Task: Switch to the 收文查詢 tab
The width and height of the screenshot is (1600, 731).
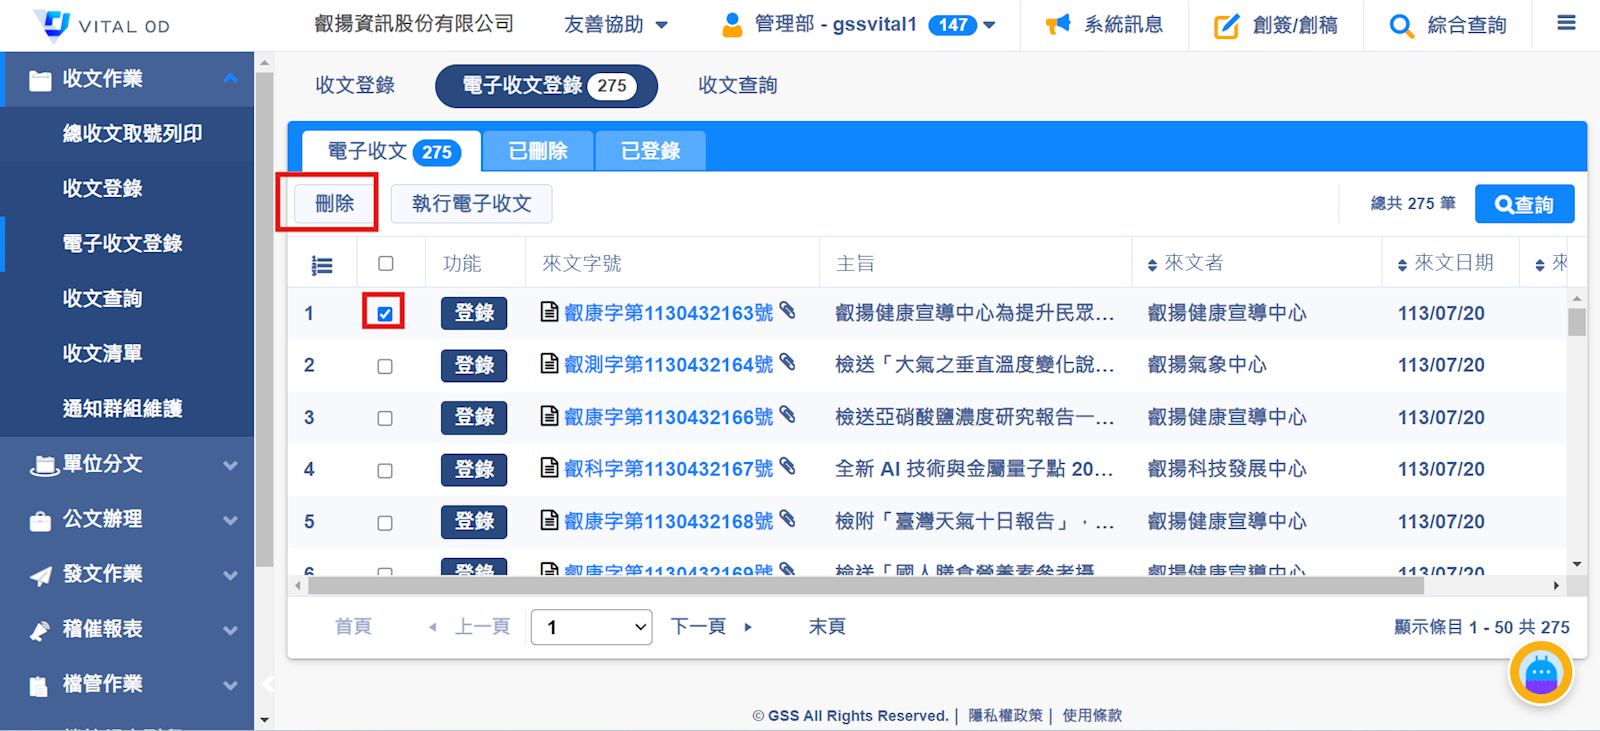Action: [737, 86]
